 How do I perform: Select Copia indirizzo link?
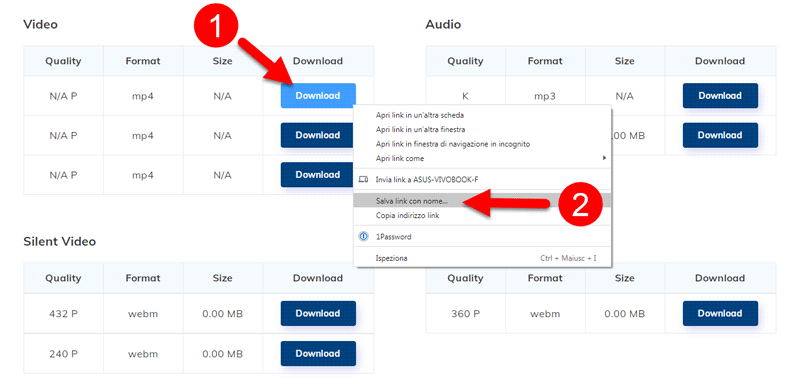click(x=482, y=216)
